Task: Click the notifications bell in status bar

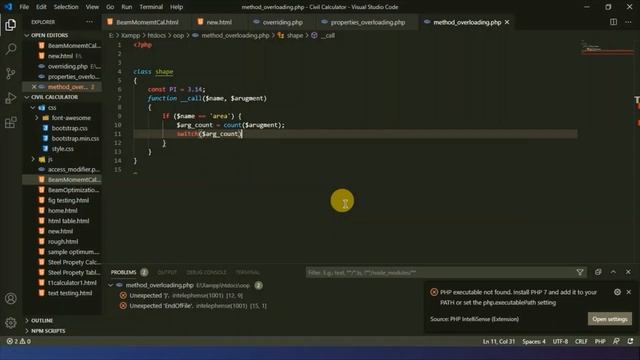Action: coord(631,341)
